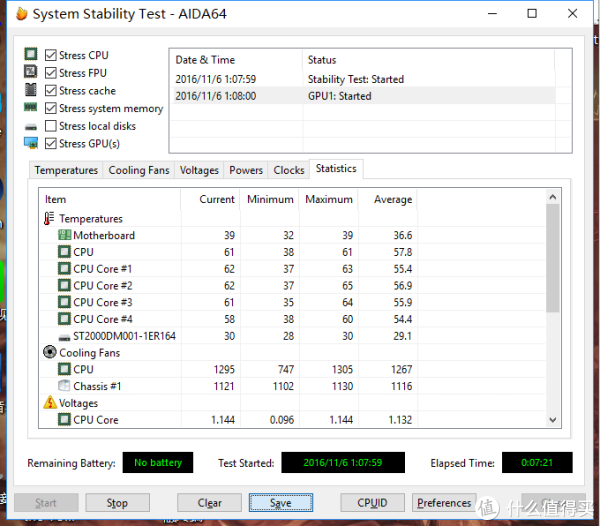The image size is (600, 526).
Task: Uncheck the Stress CPU checkbox
Action: point(51,55)
